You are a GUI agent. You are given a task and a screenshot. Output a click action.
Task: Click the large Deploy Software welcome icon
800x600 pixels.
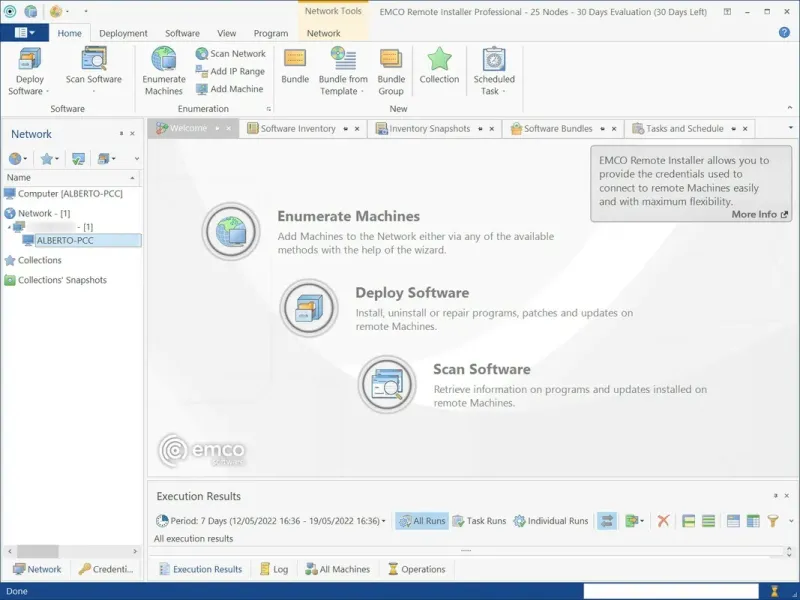point(309,308)
